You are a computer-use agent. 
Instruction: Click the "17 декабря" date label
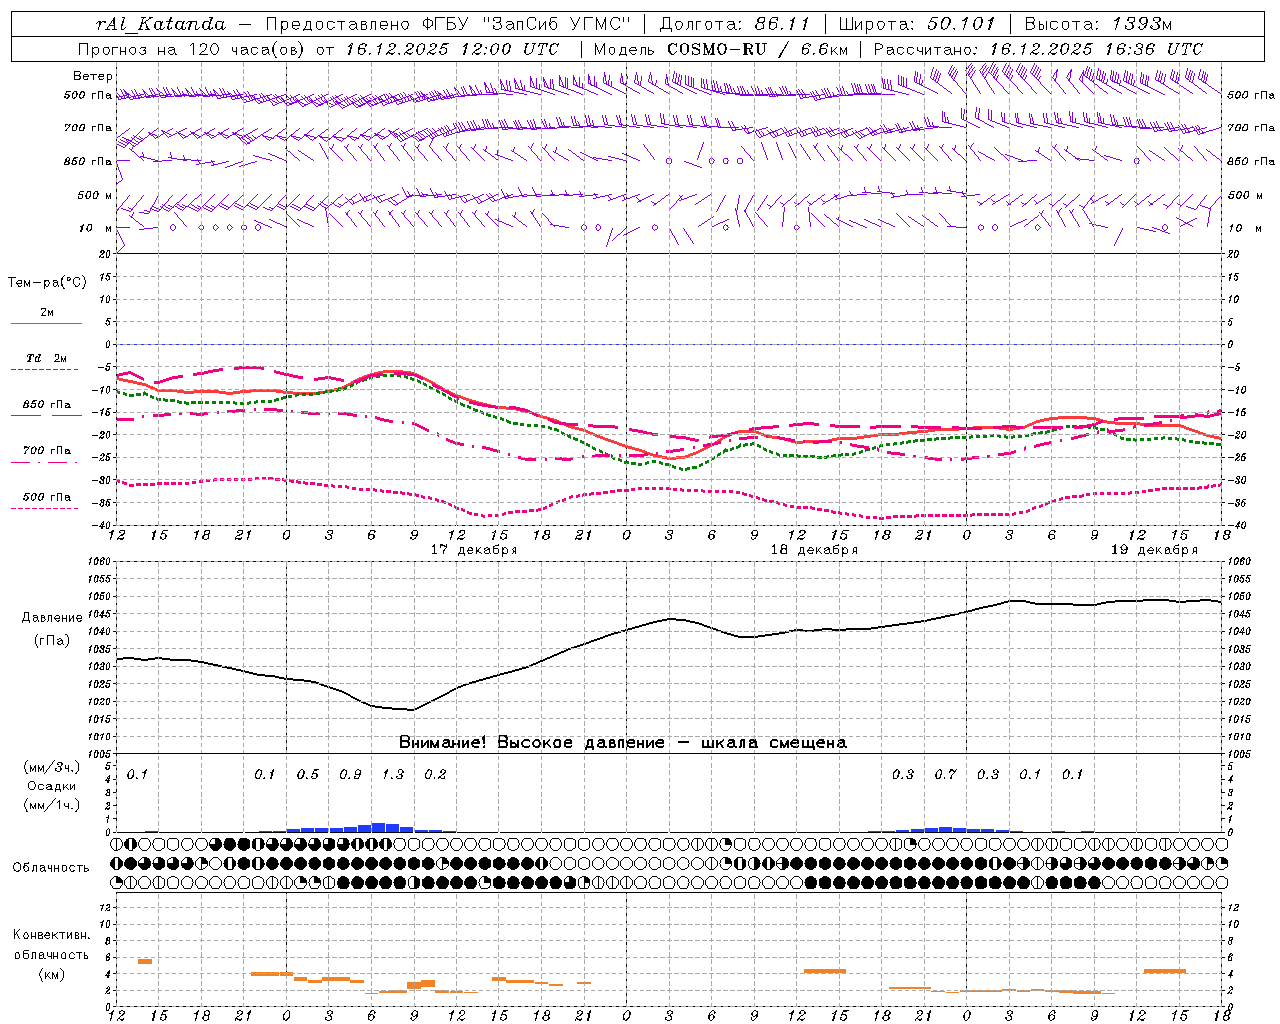coord(474,550)
